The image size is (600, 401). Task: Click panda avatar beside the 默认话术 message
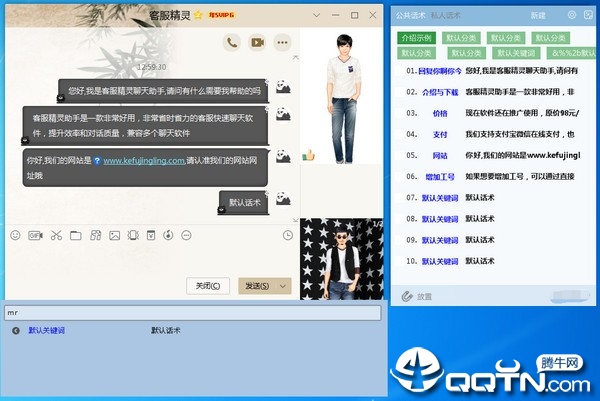pos(283,198)
